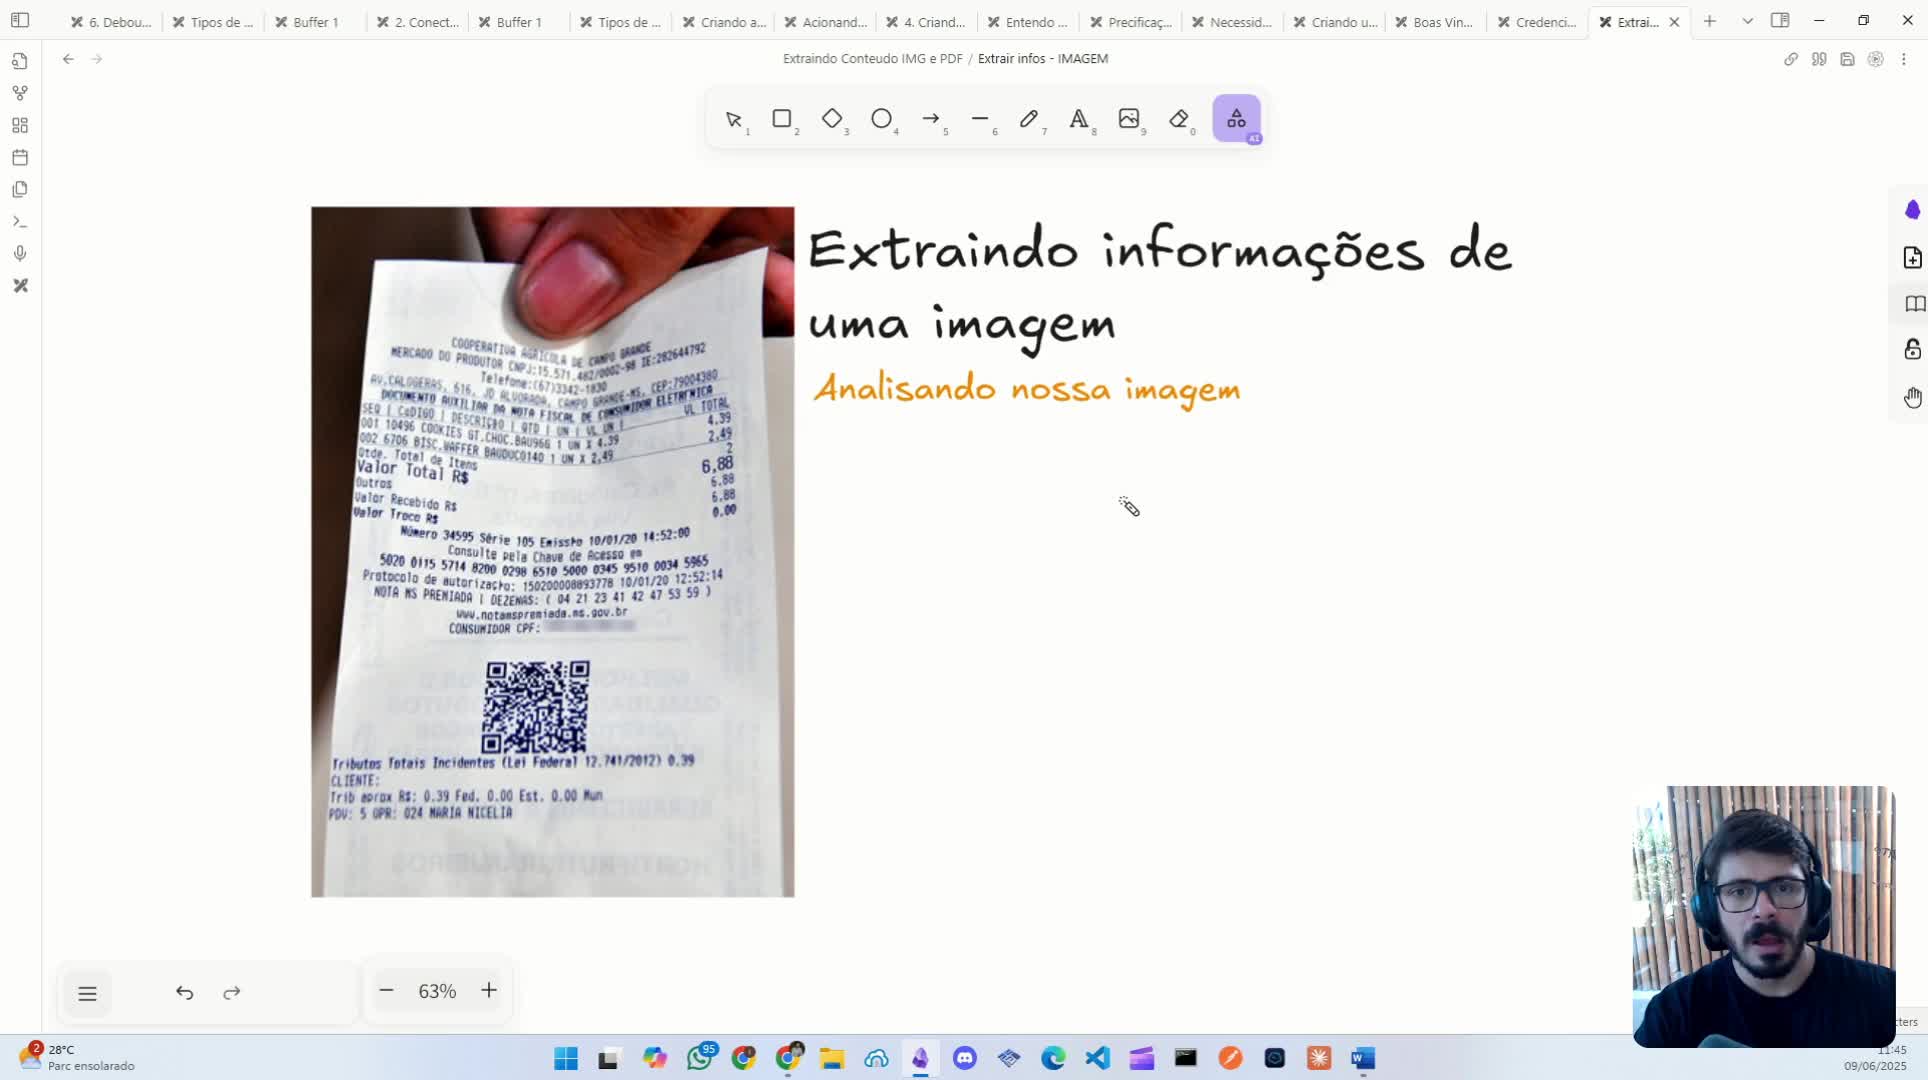Screen dimensions: 1928x1080
Task: Toggle the left sidebar panel visibility
Action: (20, 20)
